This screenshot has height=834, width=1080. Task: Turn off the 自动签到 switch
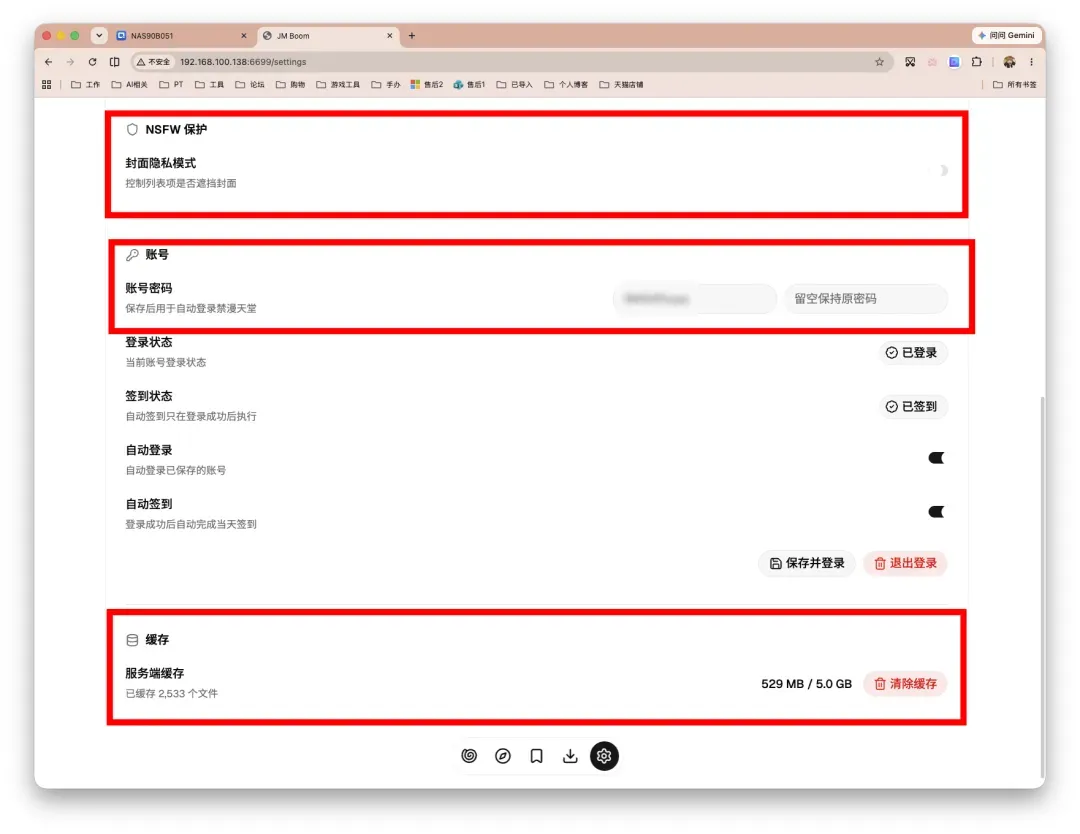(x=936, y=512)
